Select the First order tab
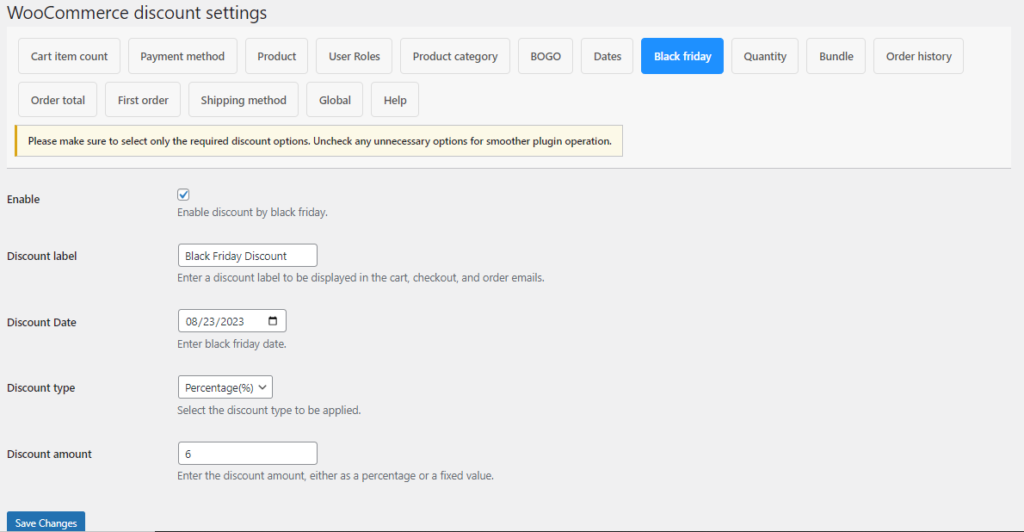This screenshot has width=1024, height=532. 143,100
